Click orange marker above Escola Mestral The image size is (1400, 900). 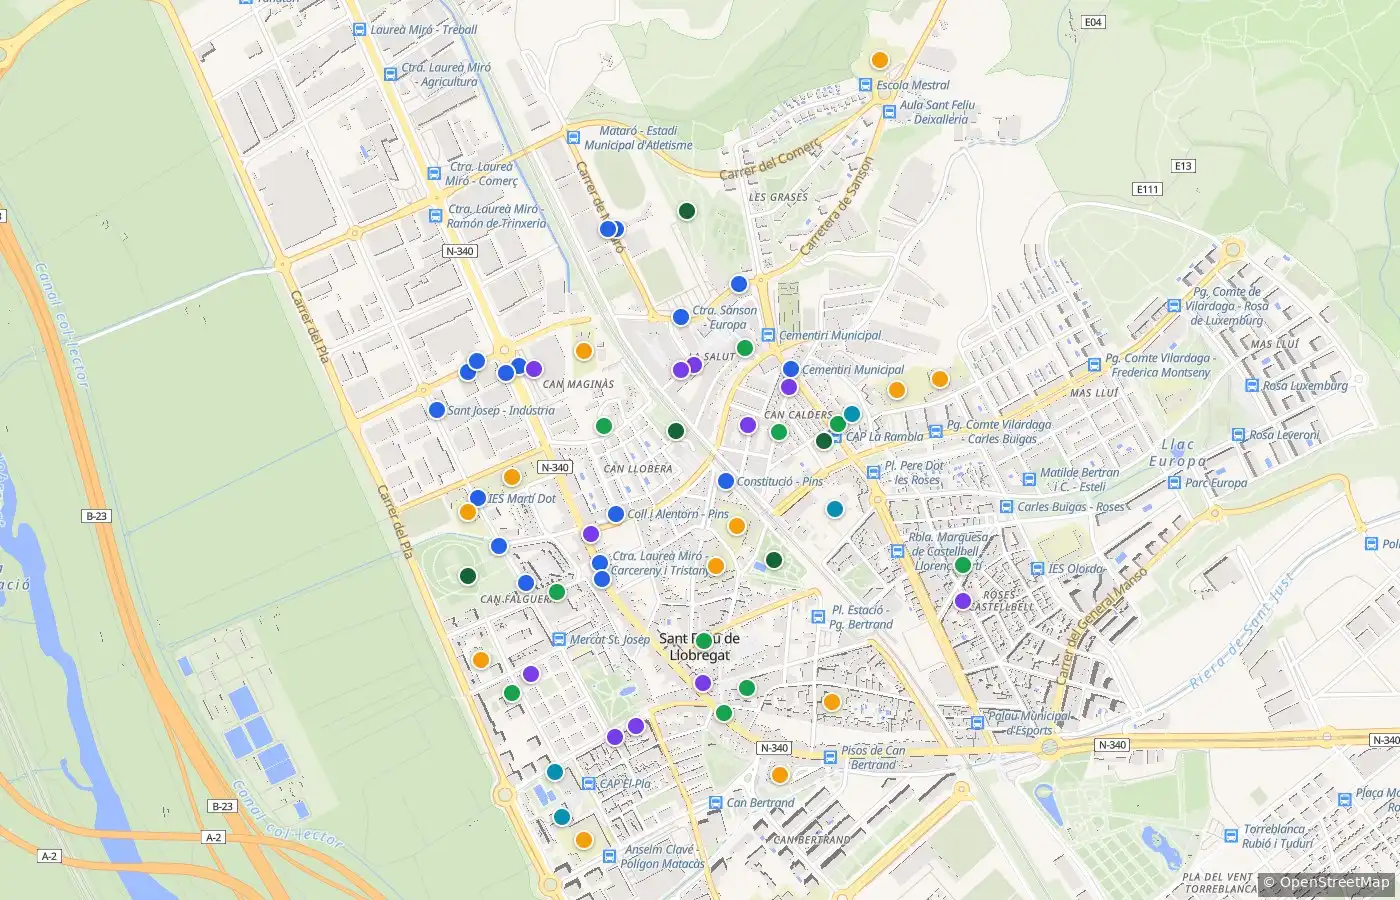point(880,60)
